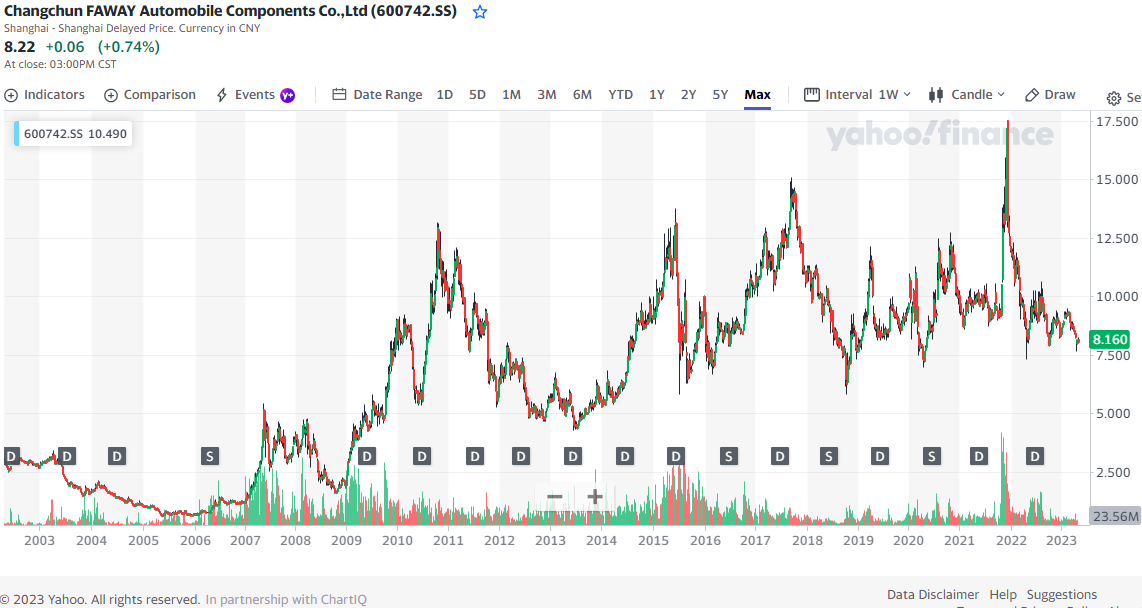
Task: Open chart settings gear
Action: click(x=1114, y=98)
